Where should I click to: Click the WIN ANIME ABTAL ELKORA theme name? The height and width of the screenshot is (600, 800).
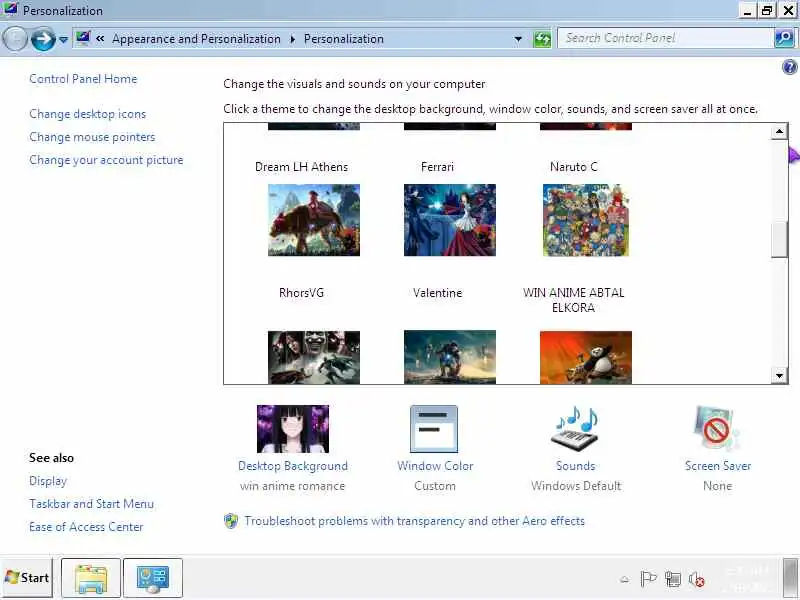click(x=573, y=300)
